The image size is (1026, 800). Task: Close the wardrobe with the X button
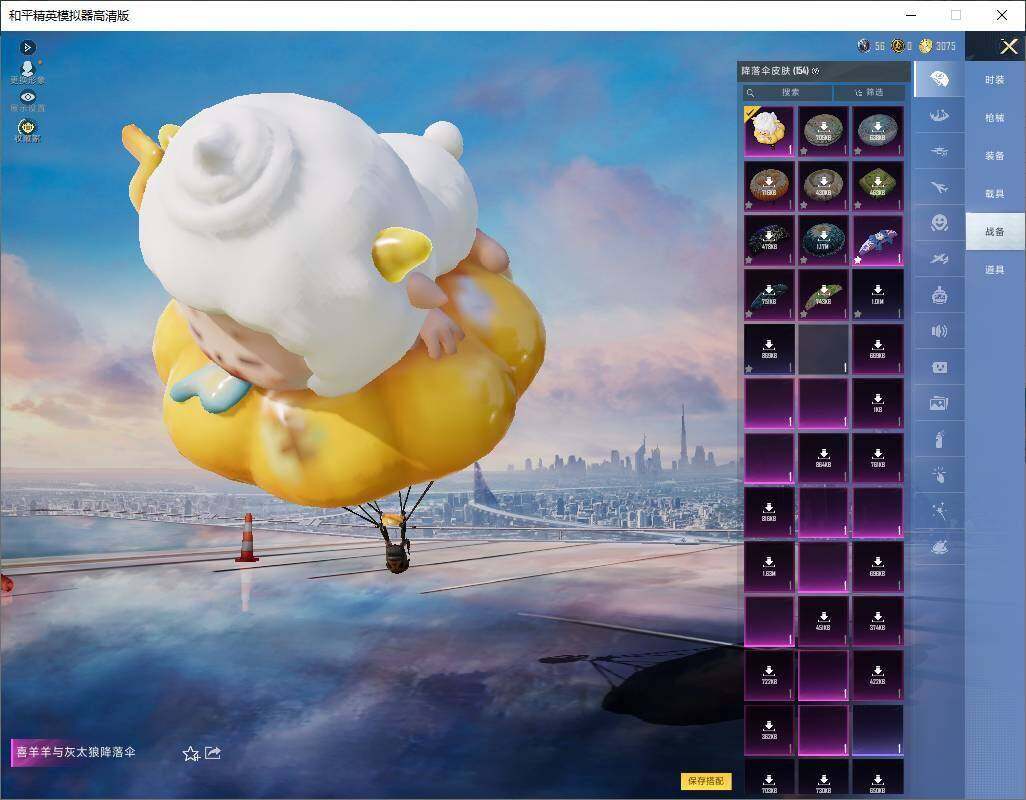1008,46
